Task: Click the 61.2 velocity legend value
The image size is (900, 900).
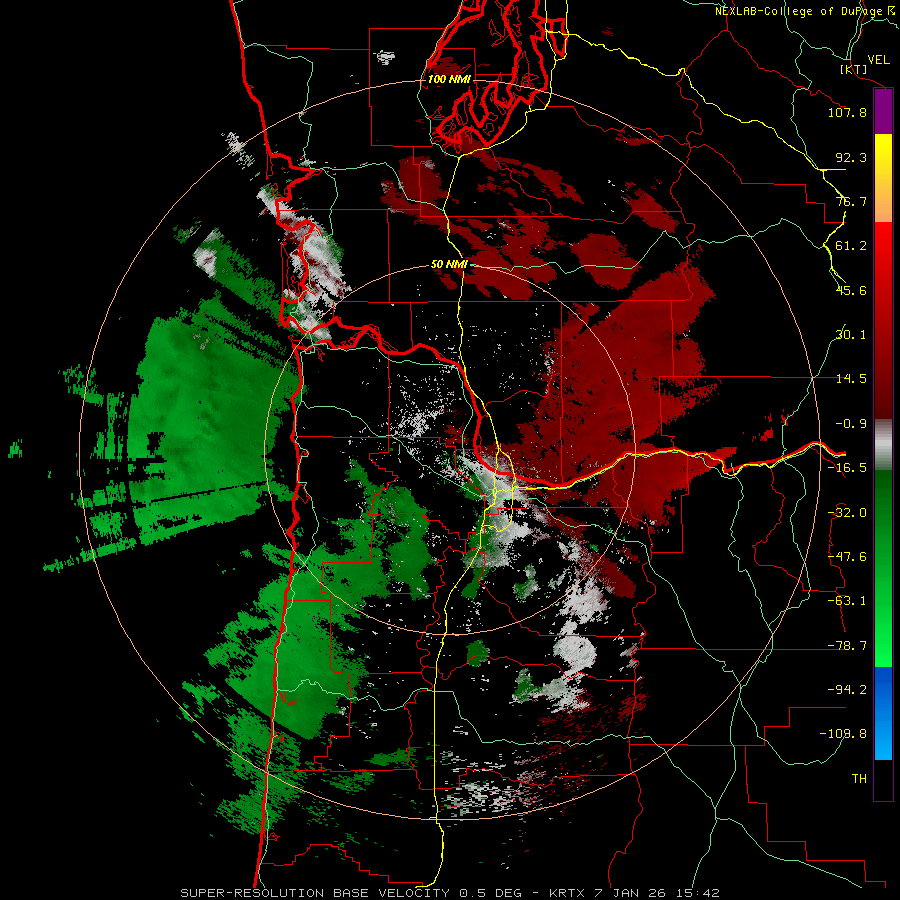Action: (x=851, y=246)
